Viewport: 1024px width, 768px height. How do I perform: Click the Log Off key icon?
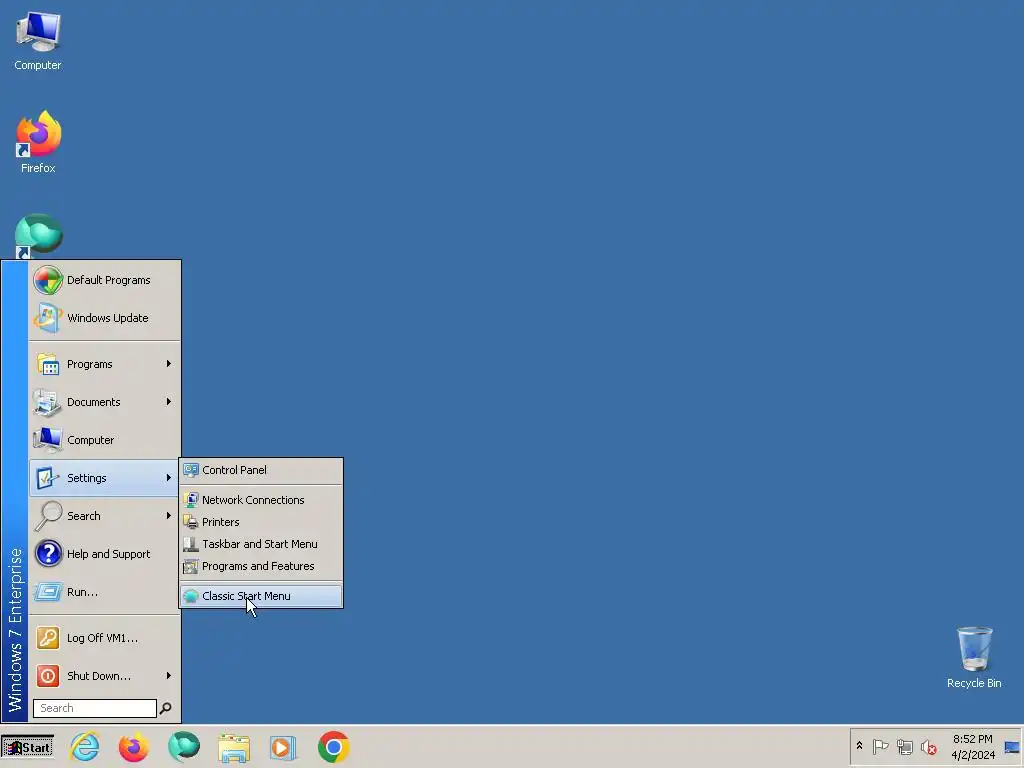pyautogui.click(x=48, y=638)
